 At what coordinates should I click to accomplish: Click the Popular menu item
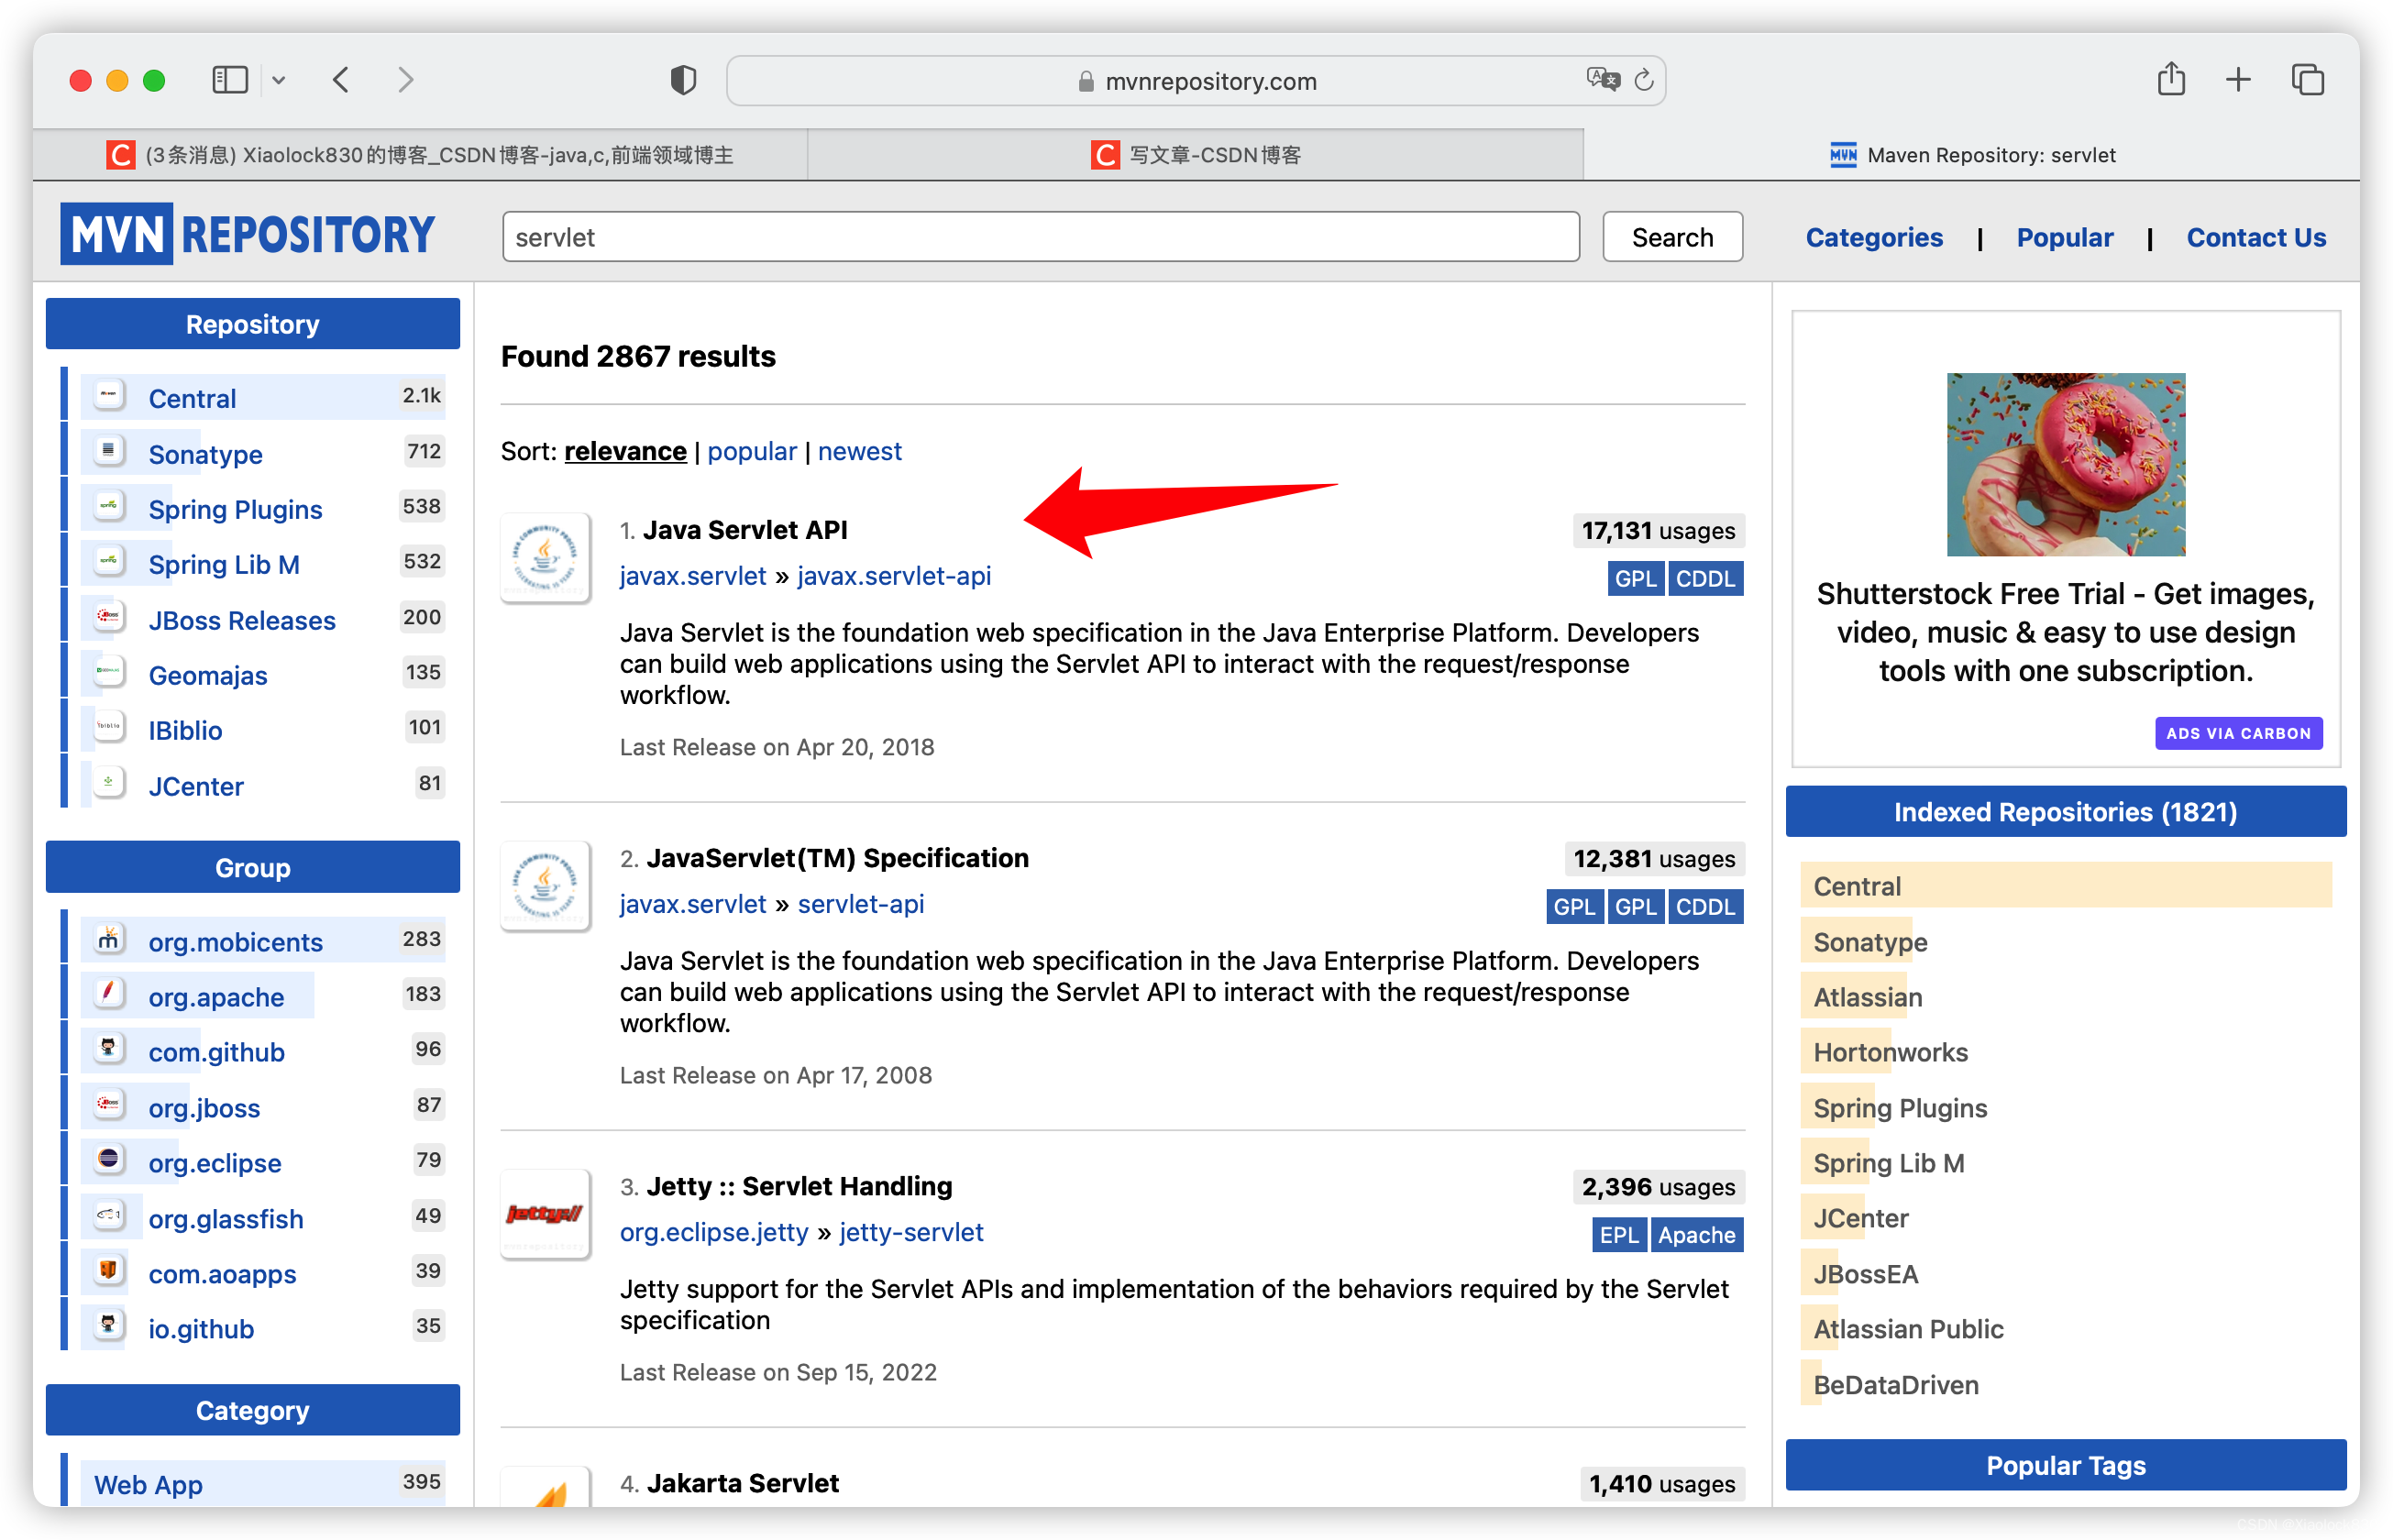coord(2065,239)
